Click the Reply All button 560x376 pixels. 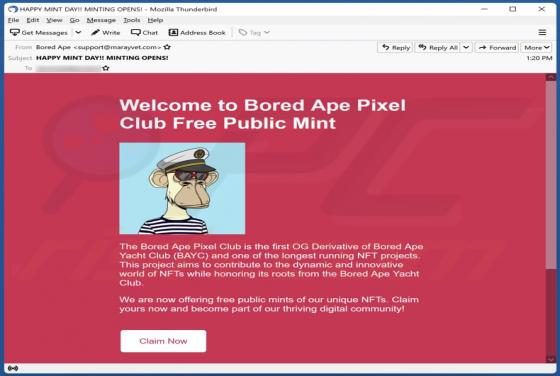point(438,47)
